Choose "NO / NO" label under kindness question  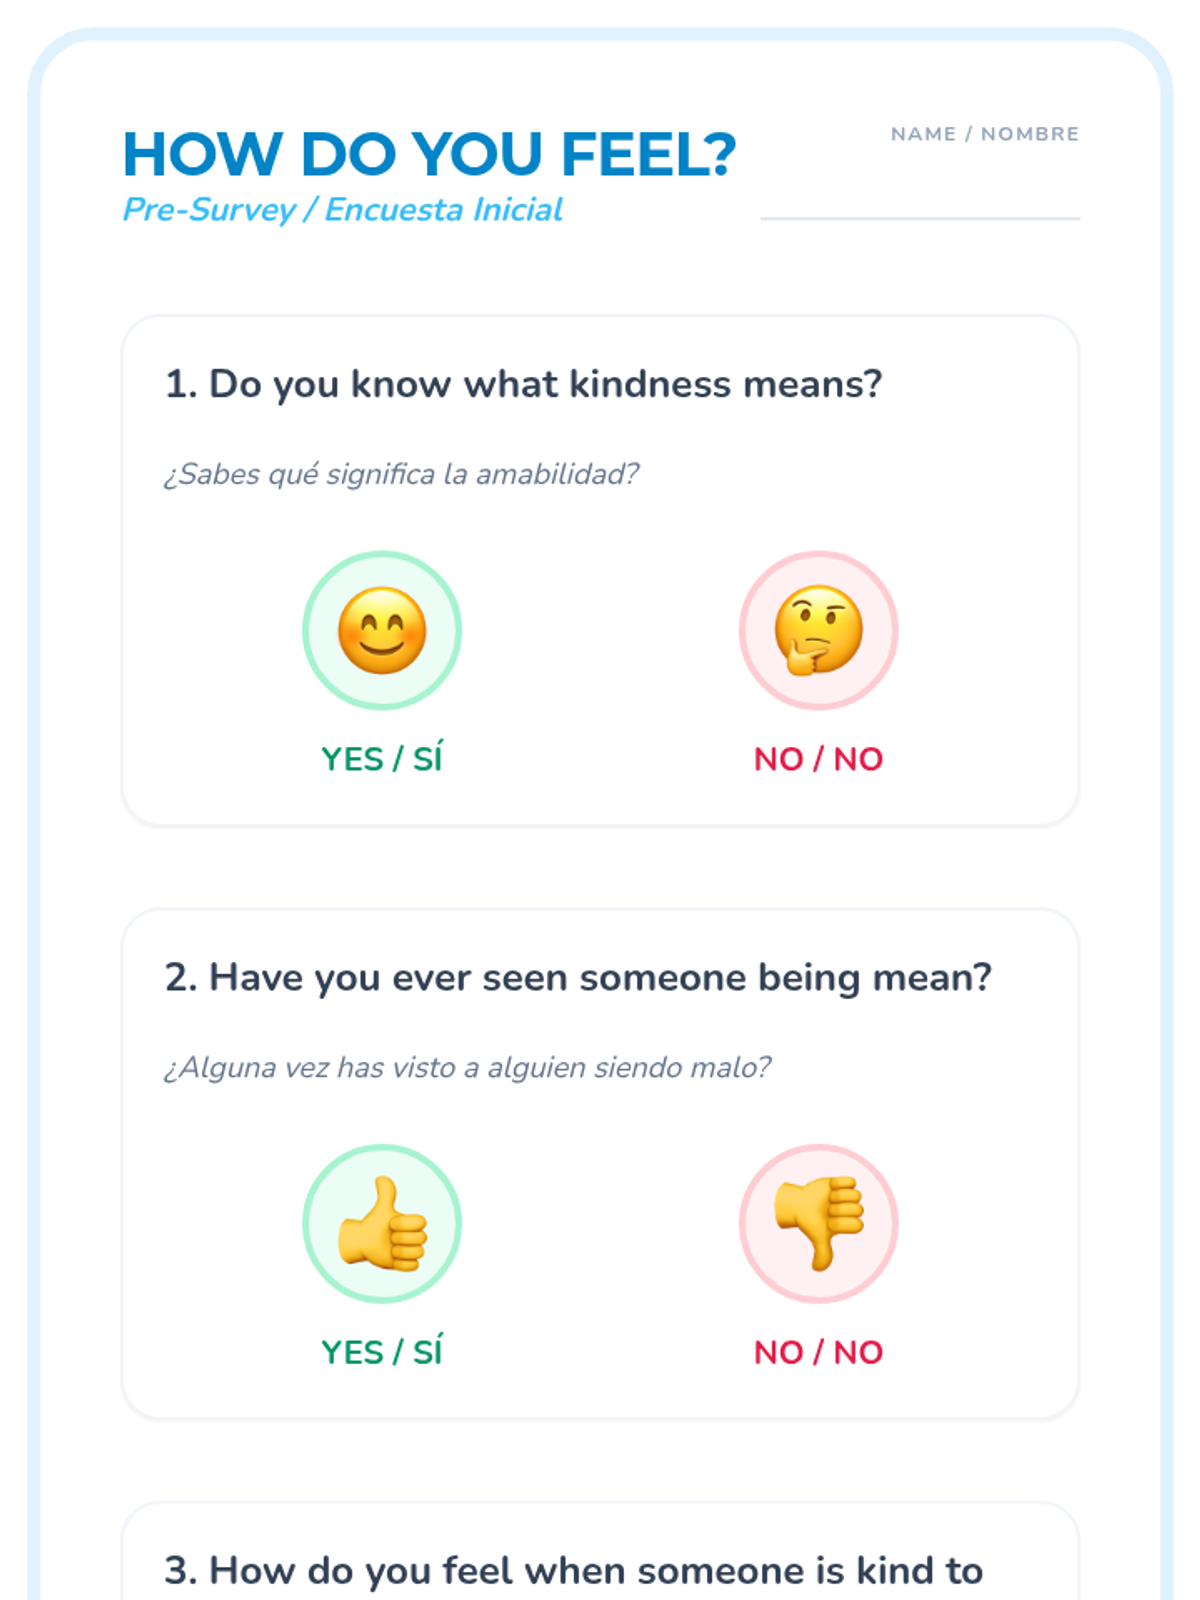point(818,759)
